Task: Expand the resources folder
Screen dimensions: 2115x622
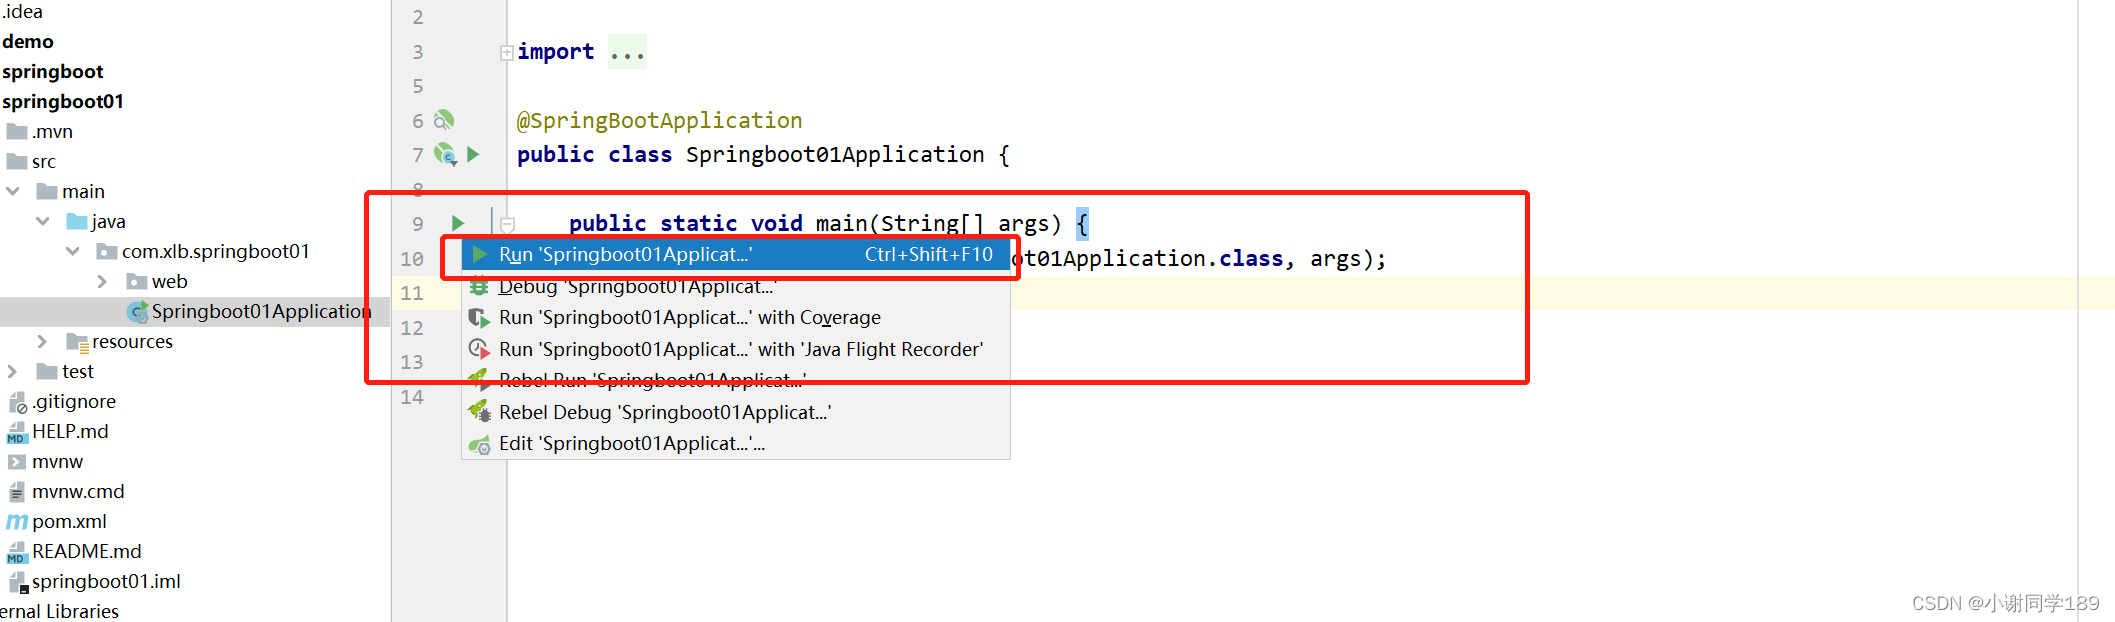Action: point(42,341)
